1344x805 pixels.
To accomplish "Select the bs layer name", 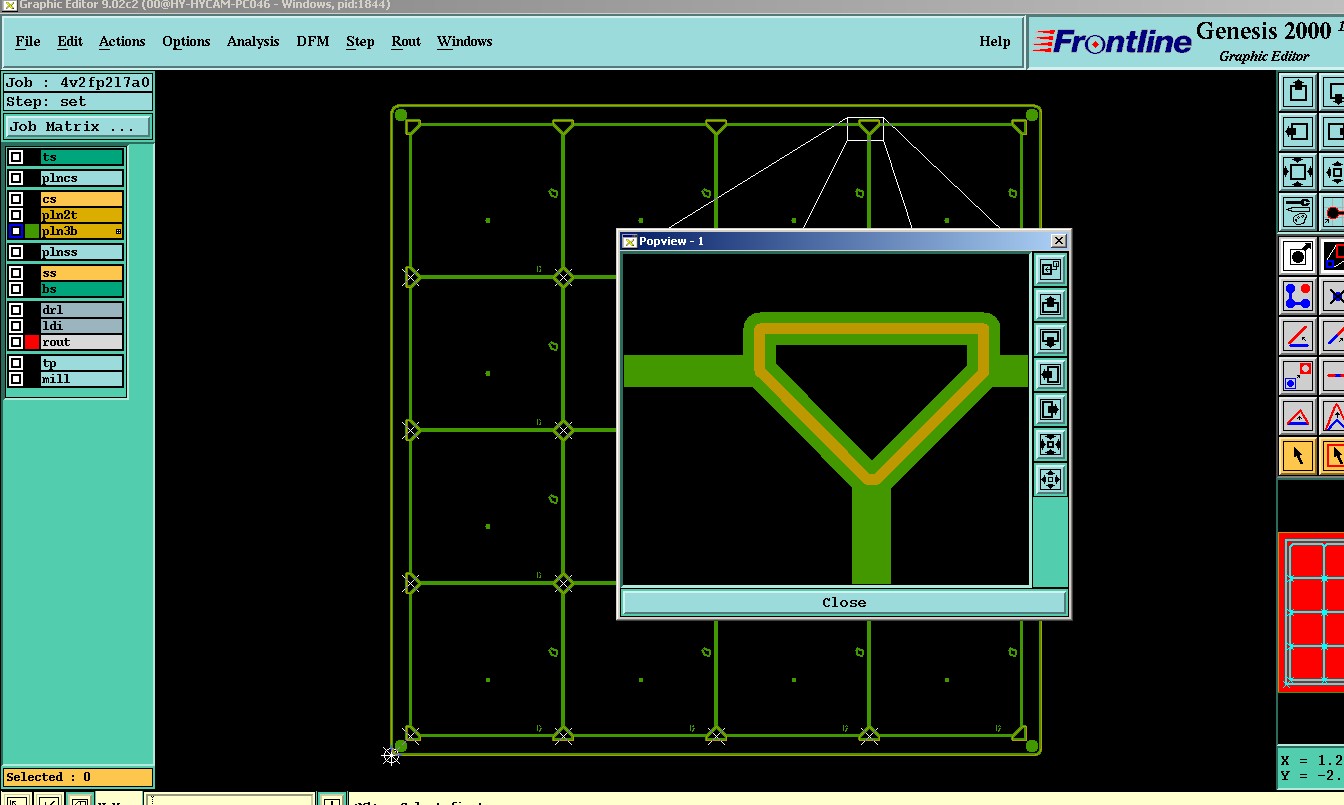I will pyautogui.click(x=82, y=289).
